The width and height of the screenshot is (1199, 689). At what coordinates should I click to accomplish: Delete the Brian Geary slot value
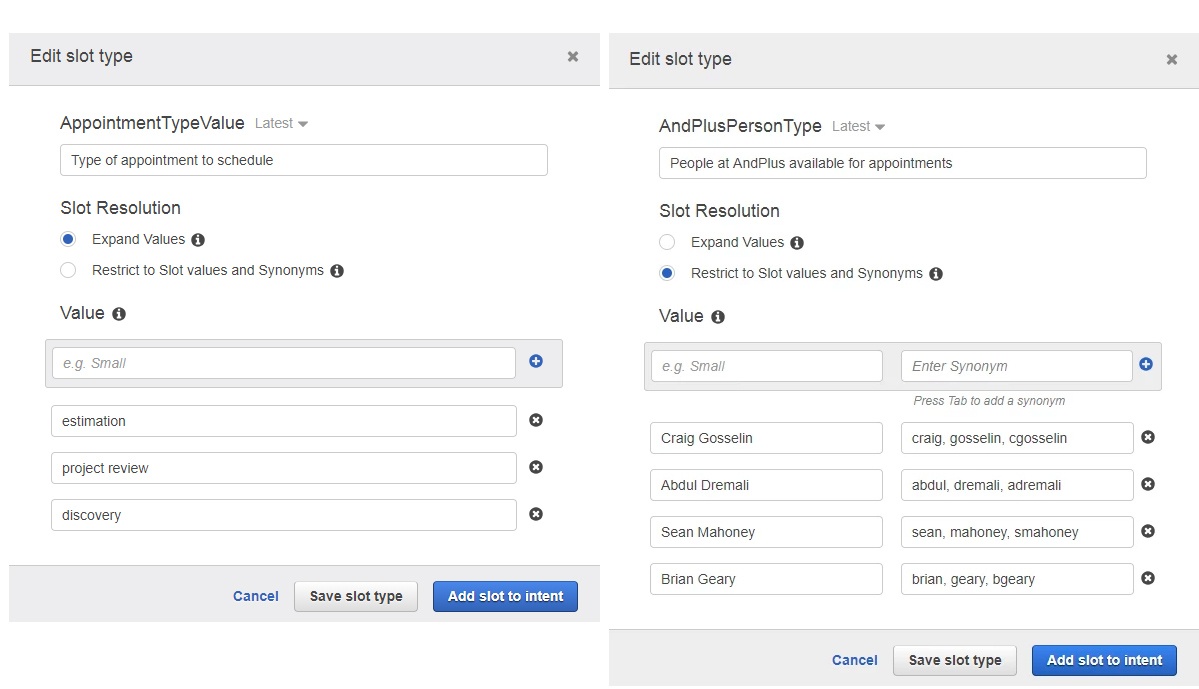(x=1147, y=578)
